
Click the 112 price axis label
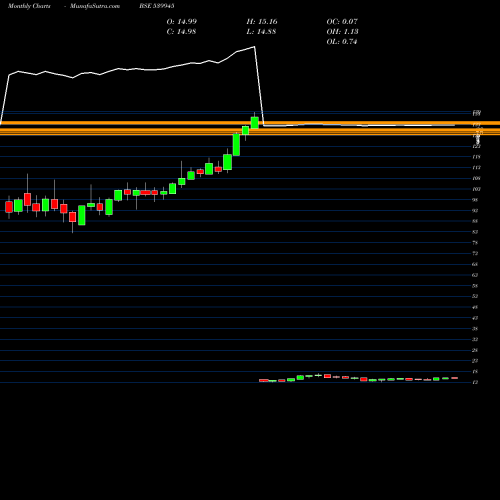[477, 168]
